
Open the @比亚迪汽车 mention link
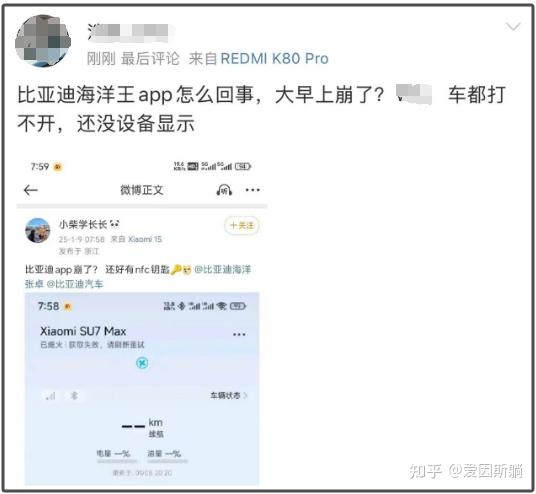click(x=75, y=284)
